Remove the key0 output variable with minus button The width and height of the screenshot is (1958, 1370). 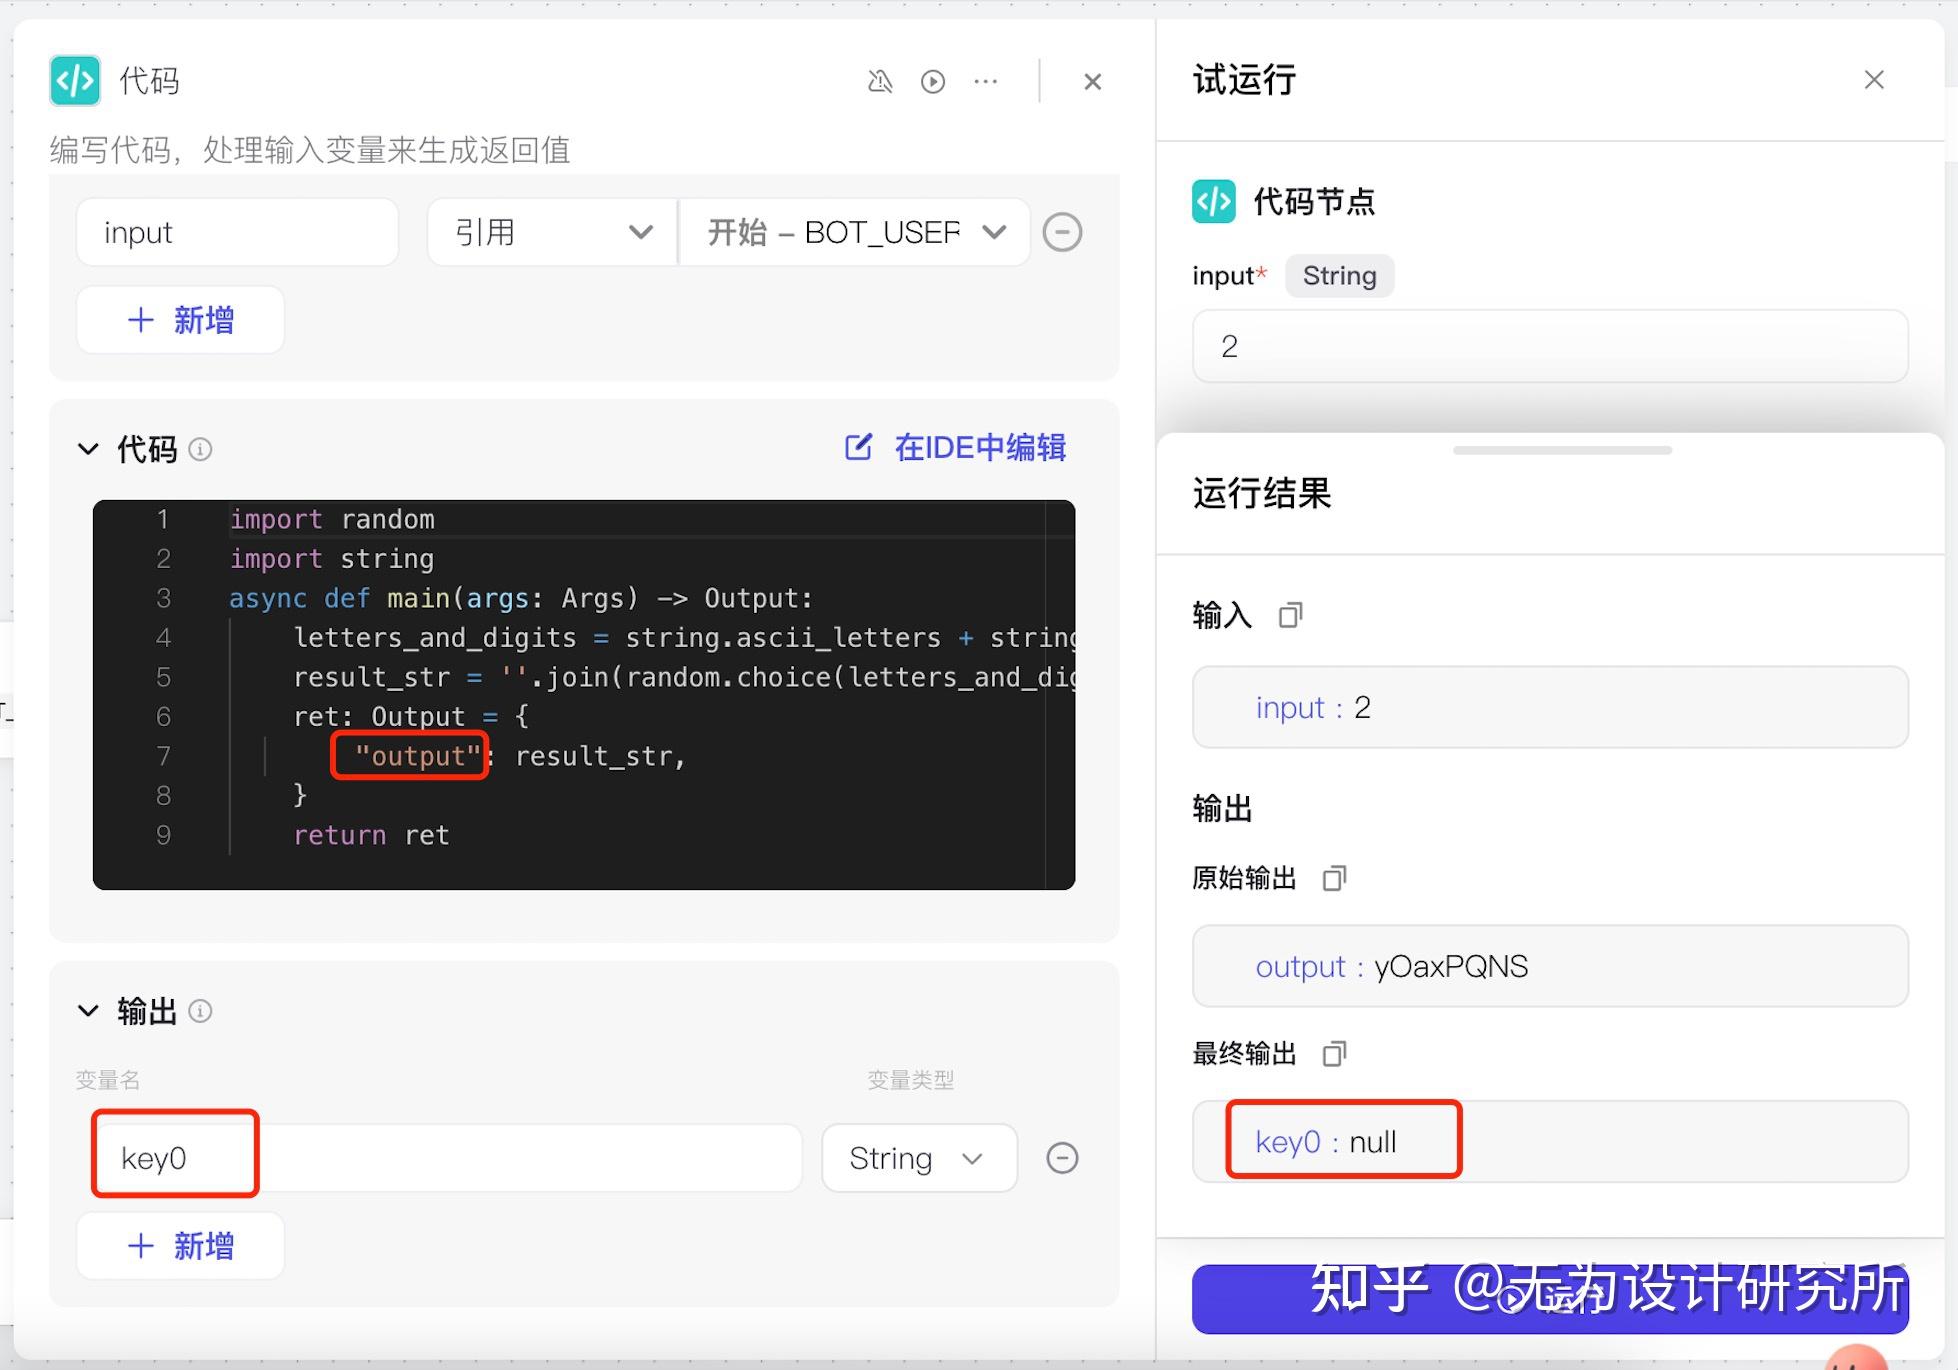click(1062, 1157)
